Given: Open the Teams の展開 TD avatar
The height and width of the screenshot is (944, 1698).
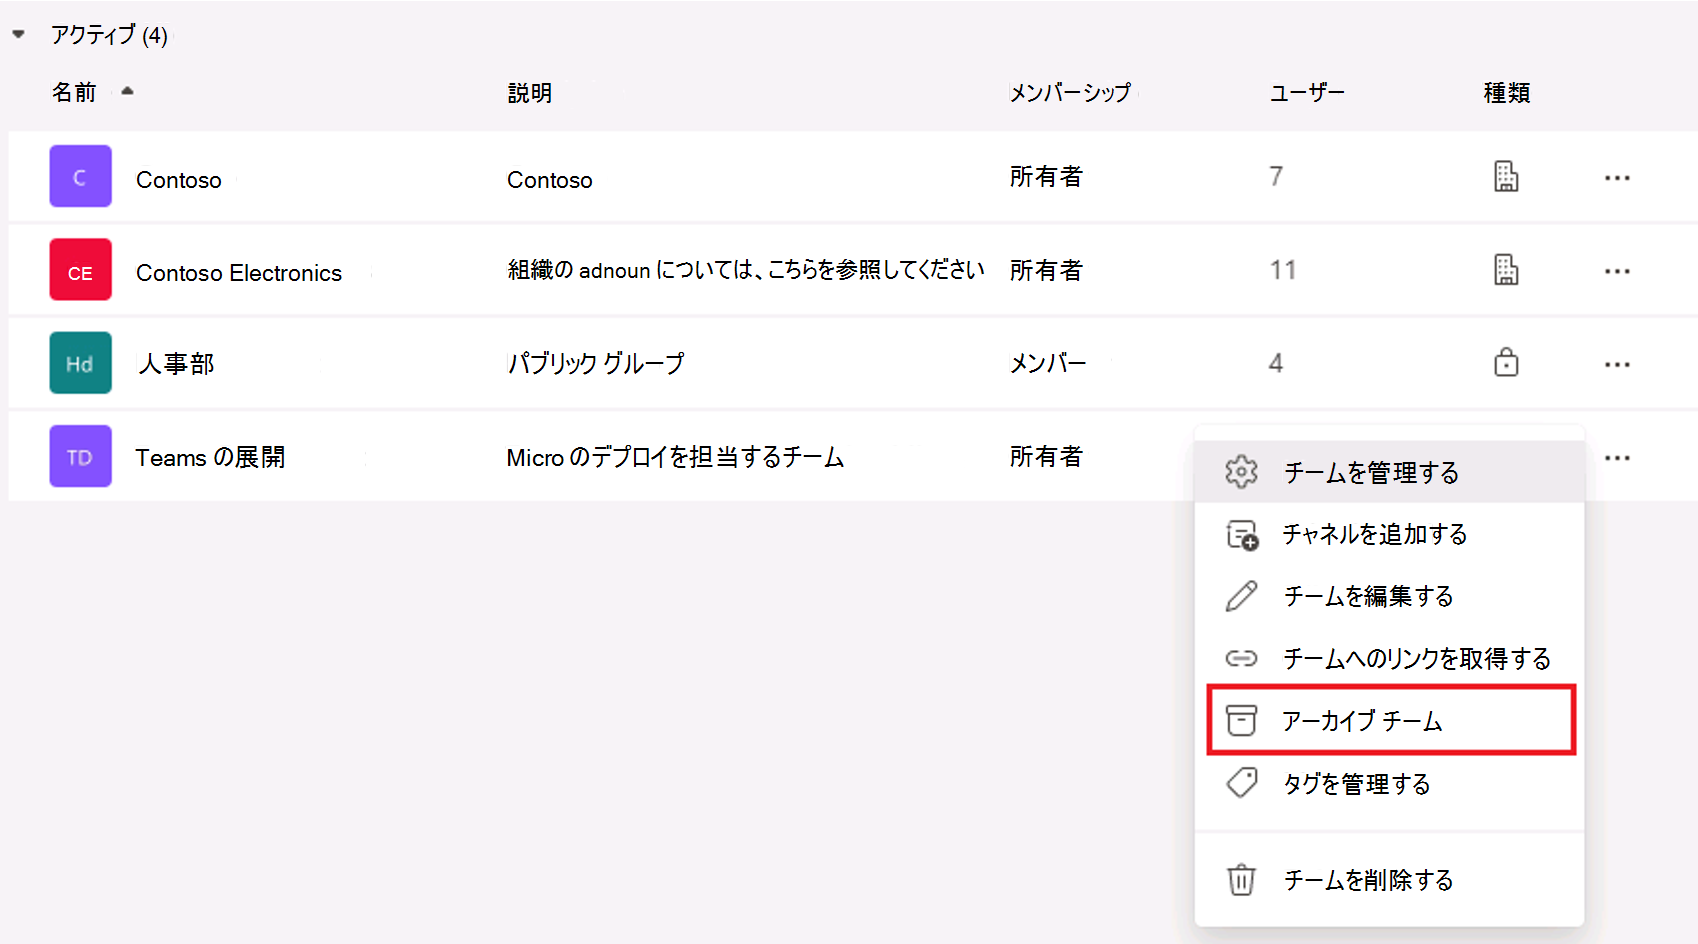Looking at the screenshot, I should tap(80, 457).
